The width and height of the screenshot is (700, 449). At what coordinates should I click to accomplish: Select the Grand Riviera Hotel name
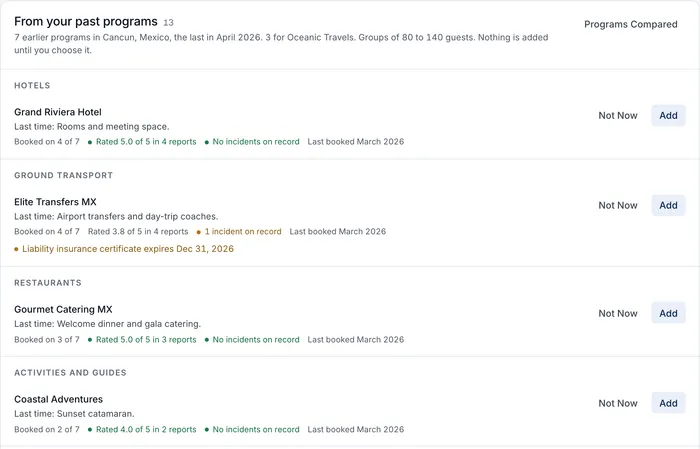58,112
